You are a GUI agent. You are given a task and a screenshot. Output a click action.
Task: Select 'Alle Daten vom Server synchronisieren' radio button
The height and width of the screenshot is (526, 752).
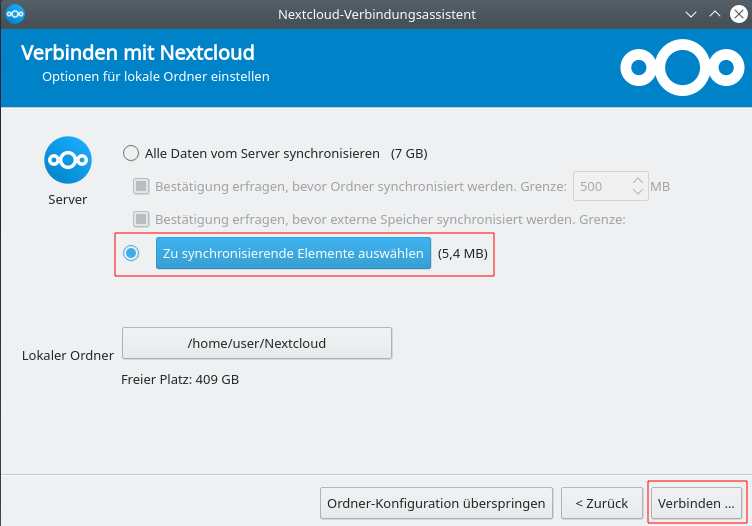click(x=131, y=153)
